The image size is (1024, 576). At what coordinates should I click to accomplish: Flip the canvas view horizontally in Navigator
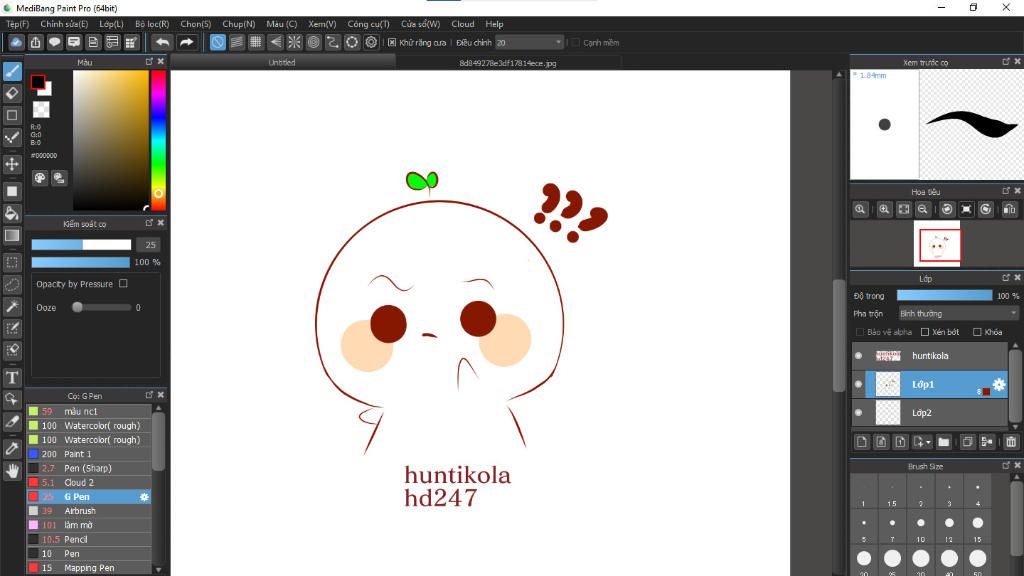[1009, 210]
